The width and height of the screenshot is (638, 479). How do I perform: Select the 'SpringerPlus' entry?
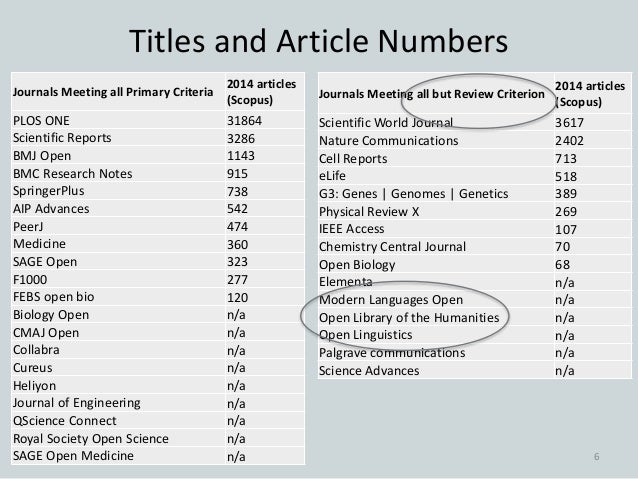[x=48, y=191]
